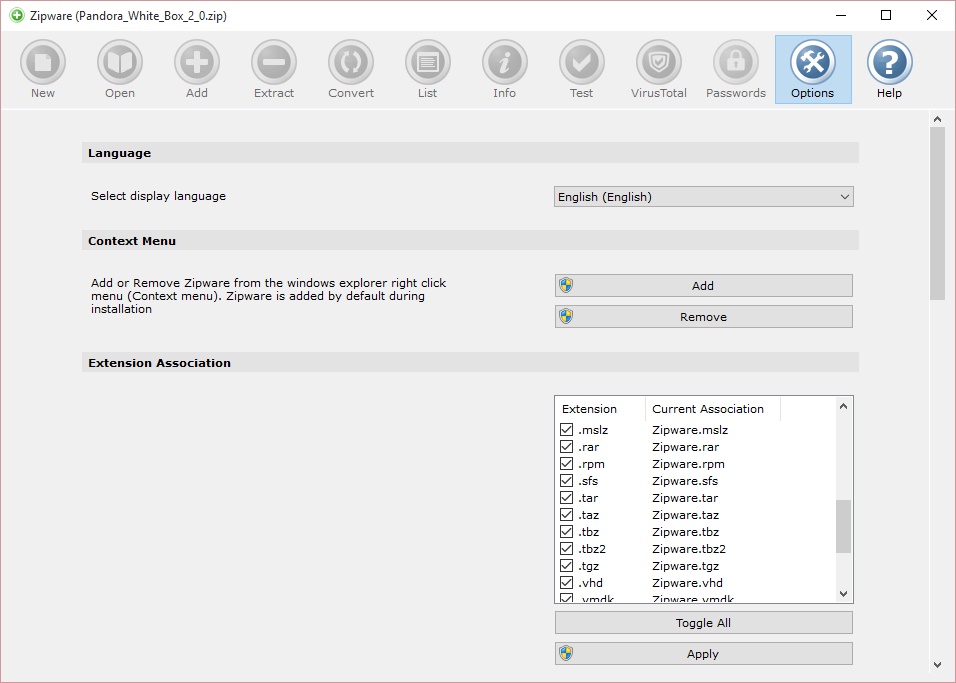The height and width of the screenshot is (683, 956).
Task: Show archive Info via toolbar icon
Action: (504, 62)
